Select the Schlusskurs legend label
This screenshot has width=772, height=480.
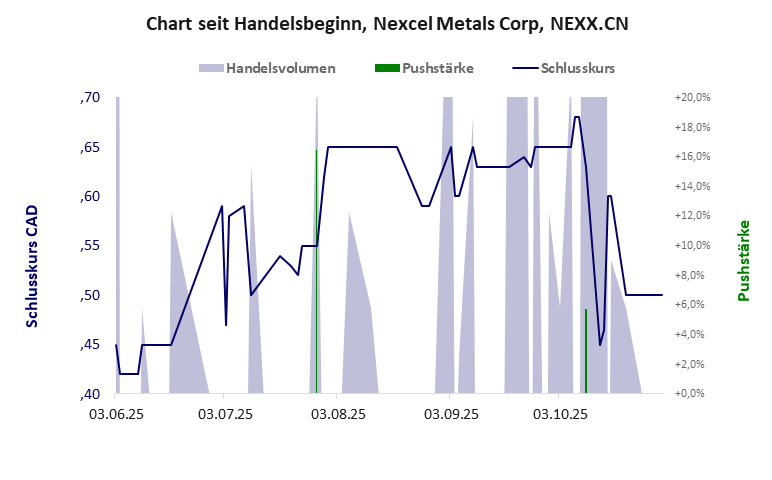577,69
